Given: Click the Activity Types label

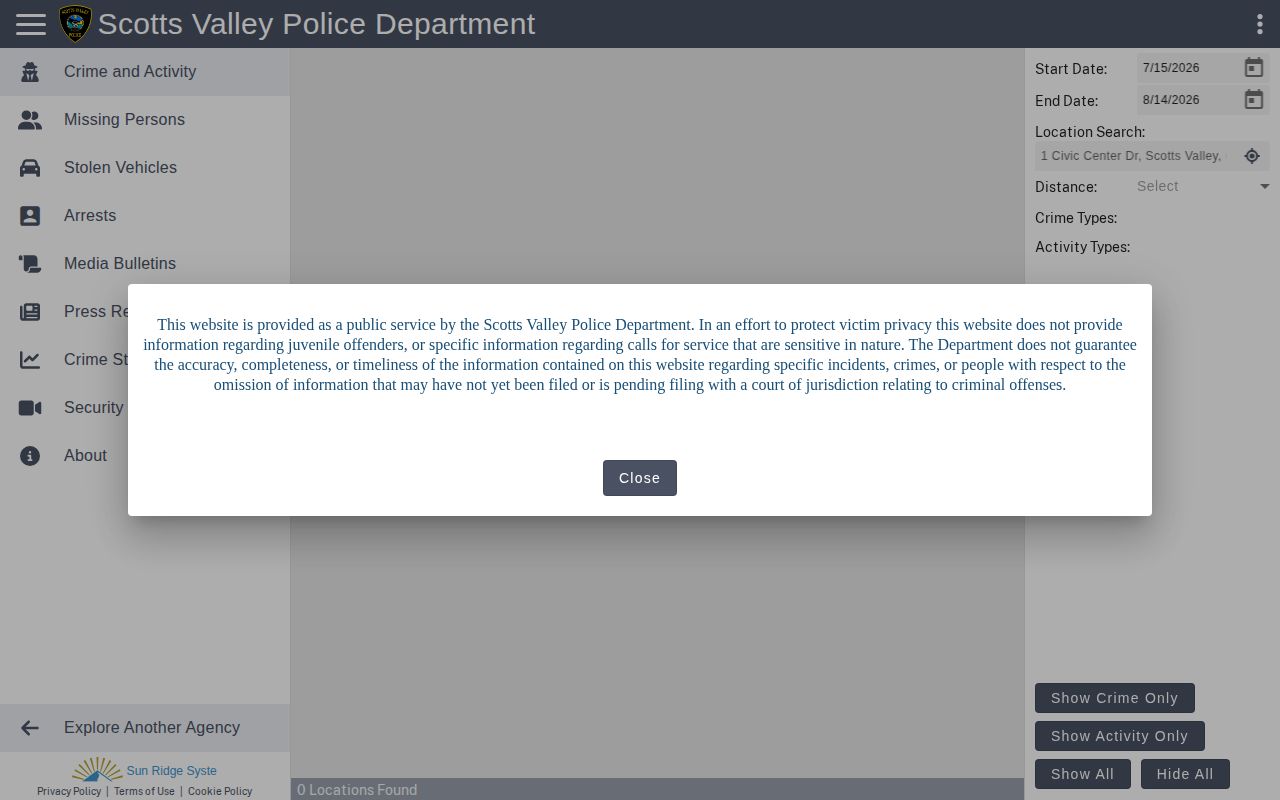Looking at the screenshot, I should tap(1082, 247).
